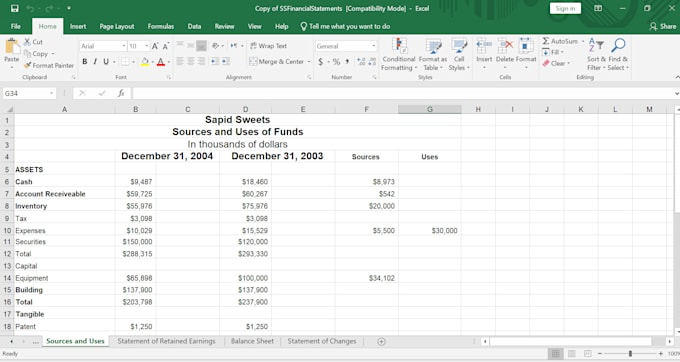This screenshot has height=362, width=680.
Task: Open the Fill dropdown
Action: click(553, 52)
